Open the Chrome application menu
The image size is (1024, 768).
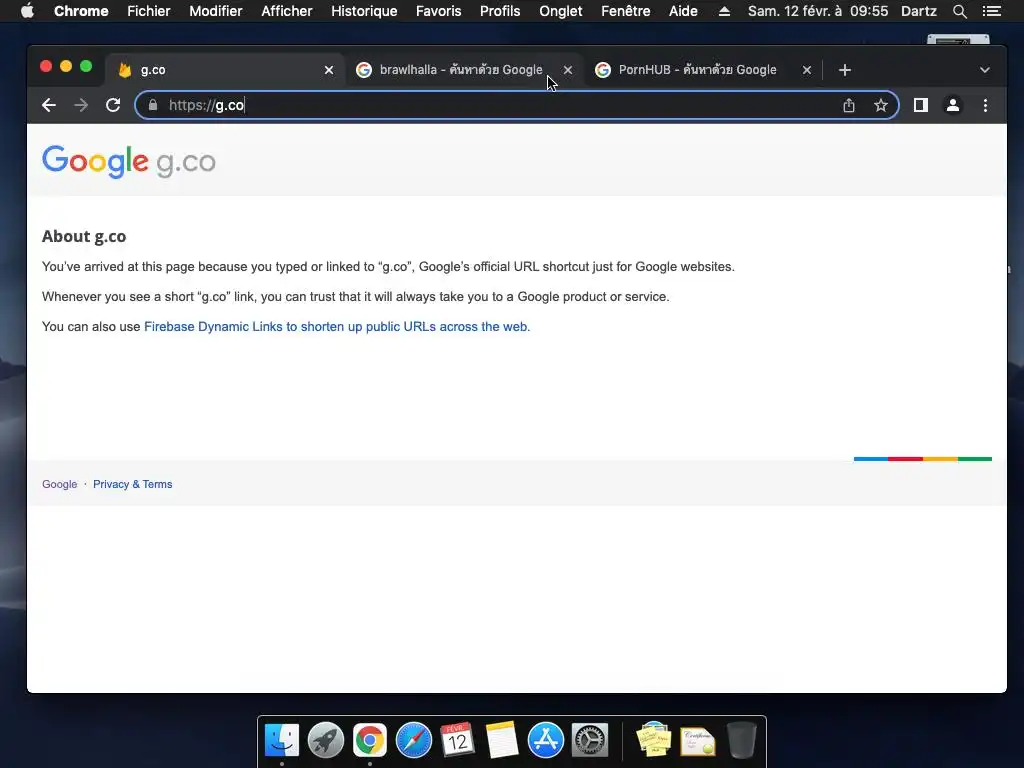[x=81, y=11]
